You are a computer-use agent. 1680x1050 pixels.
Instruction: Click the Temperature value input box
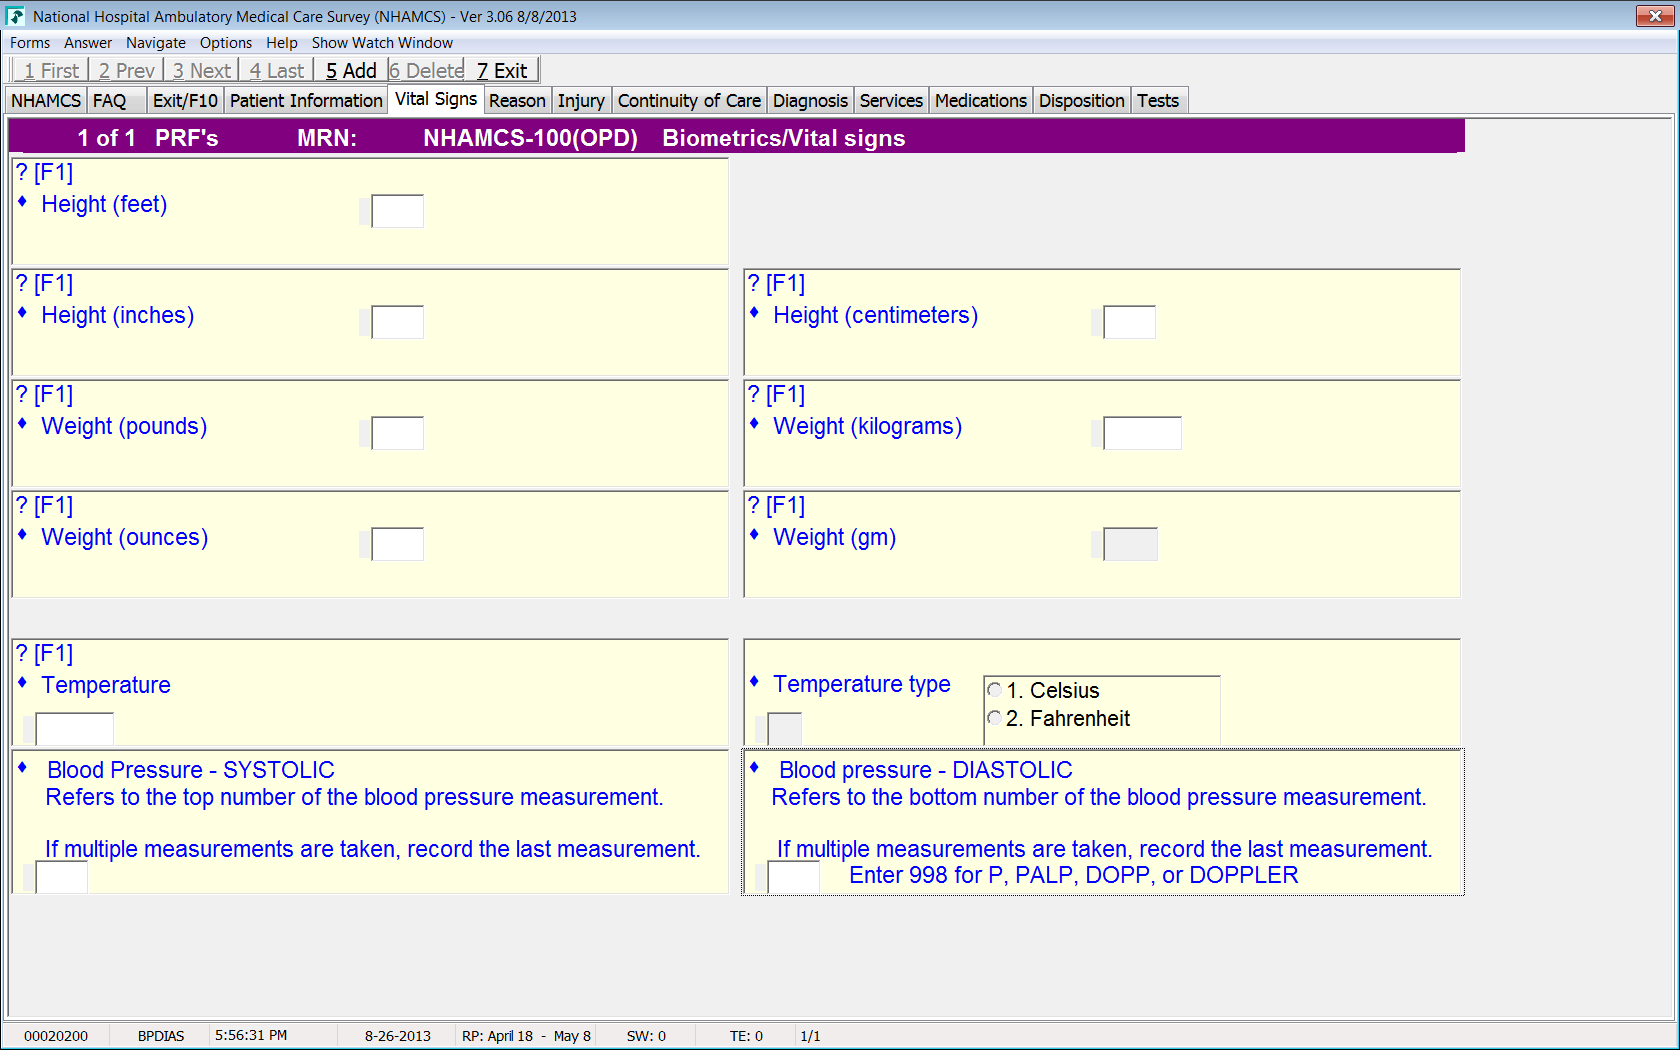click(x=75, y=729)
